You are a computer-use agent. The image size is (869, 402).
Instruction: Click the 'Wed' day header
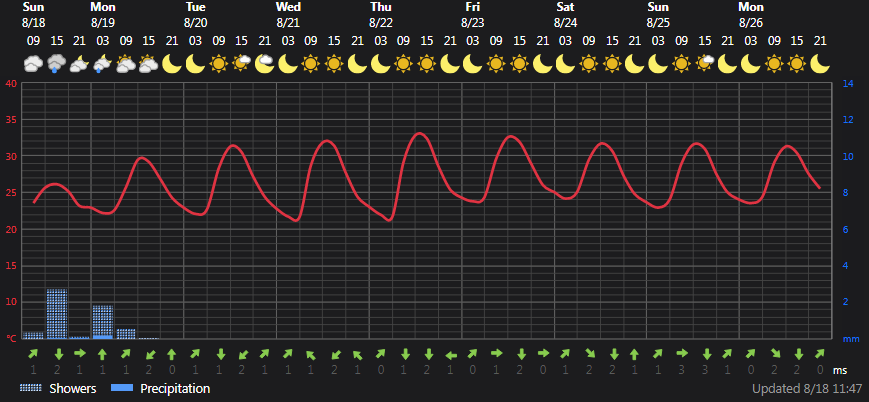288,7
